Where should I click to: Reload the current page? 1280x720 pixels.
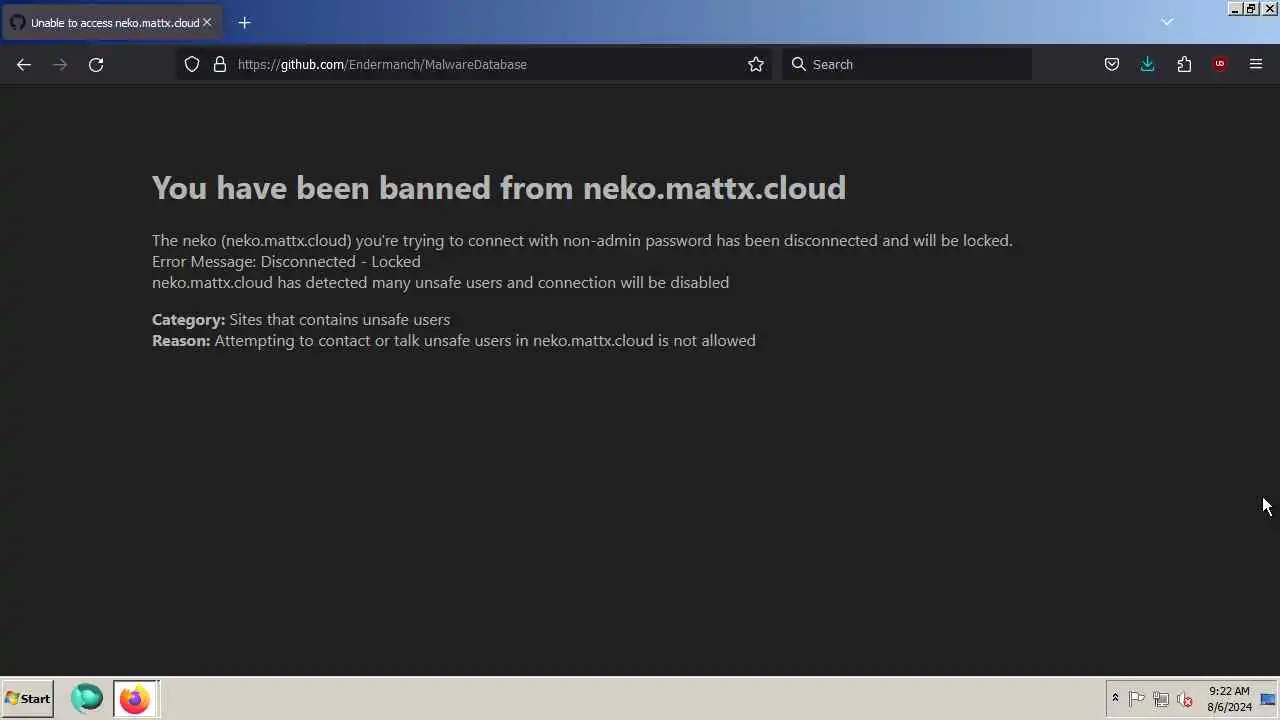[96, 64]
